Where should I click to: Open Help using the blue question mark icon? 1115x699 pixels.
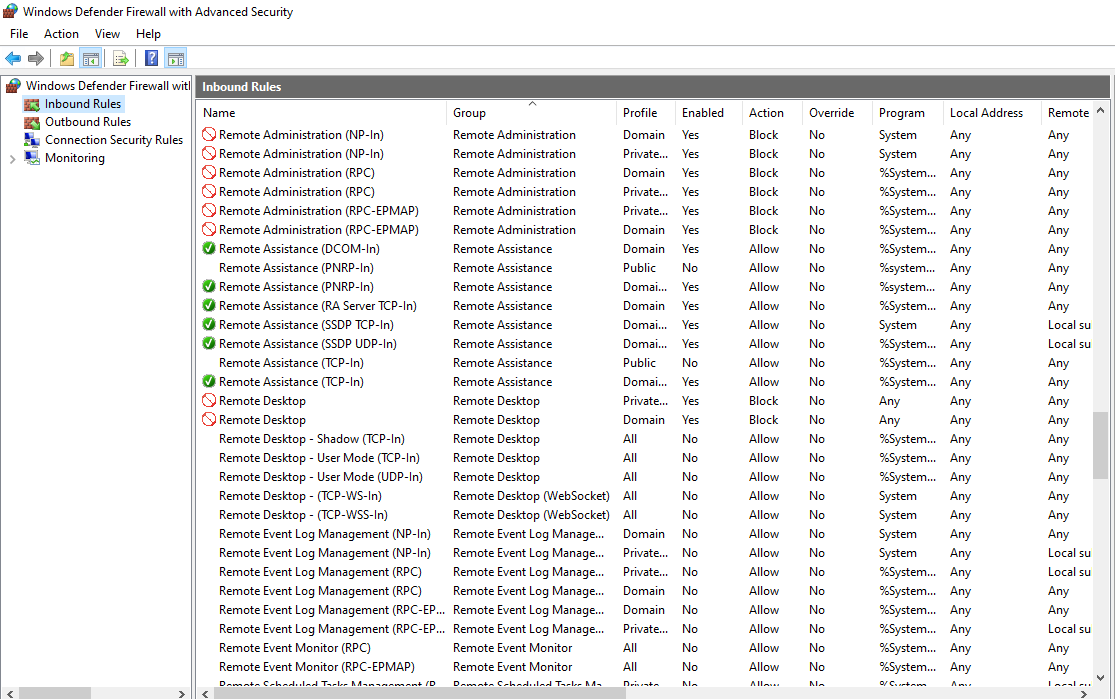pyautogui.click(x=152, y=58)
